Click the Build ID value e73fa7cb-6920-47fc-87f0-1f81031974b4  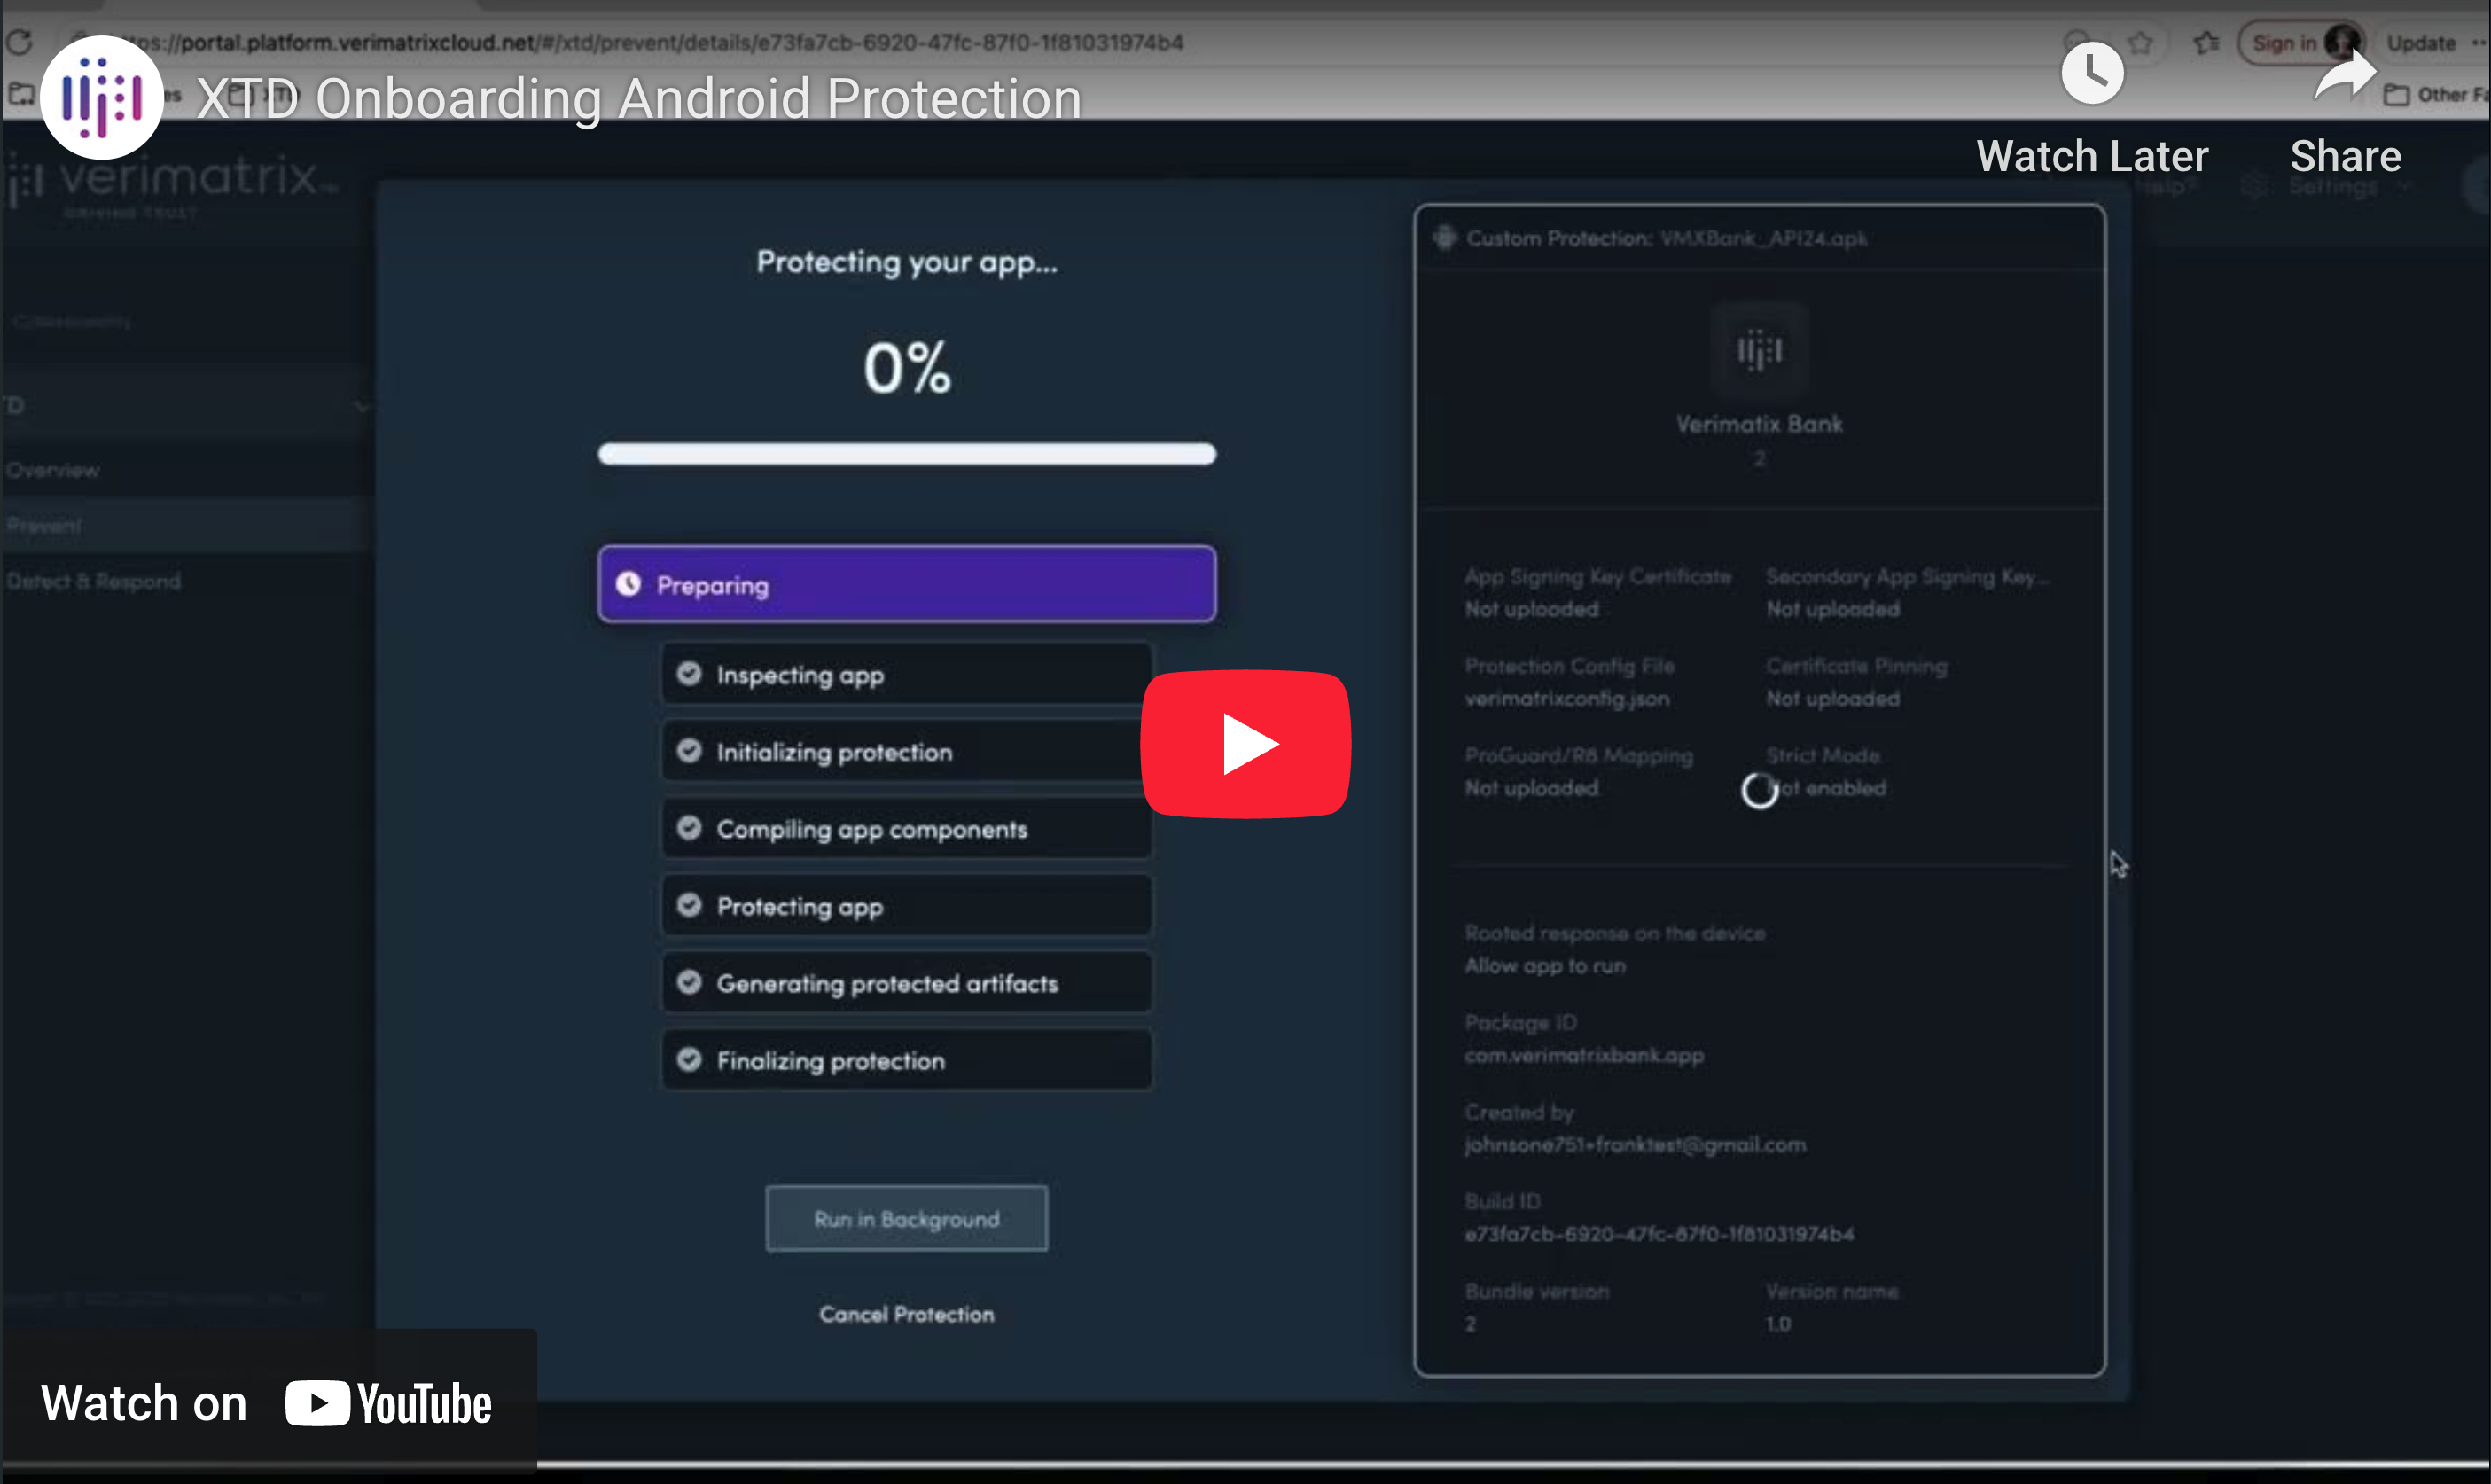[1659, 1234]
